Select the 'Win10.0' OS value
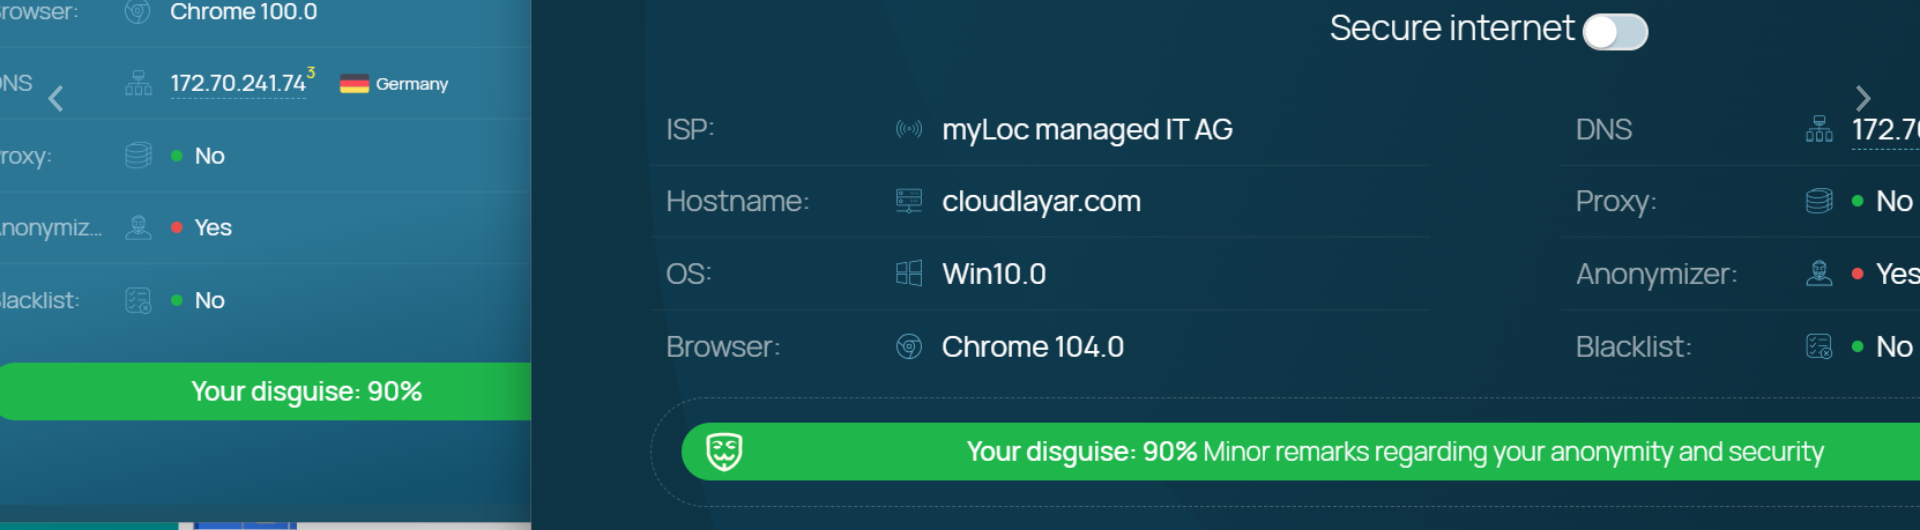 (994, 274)
